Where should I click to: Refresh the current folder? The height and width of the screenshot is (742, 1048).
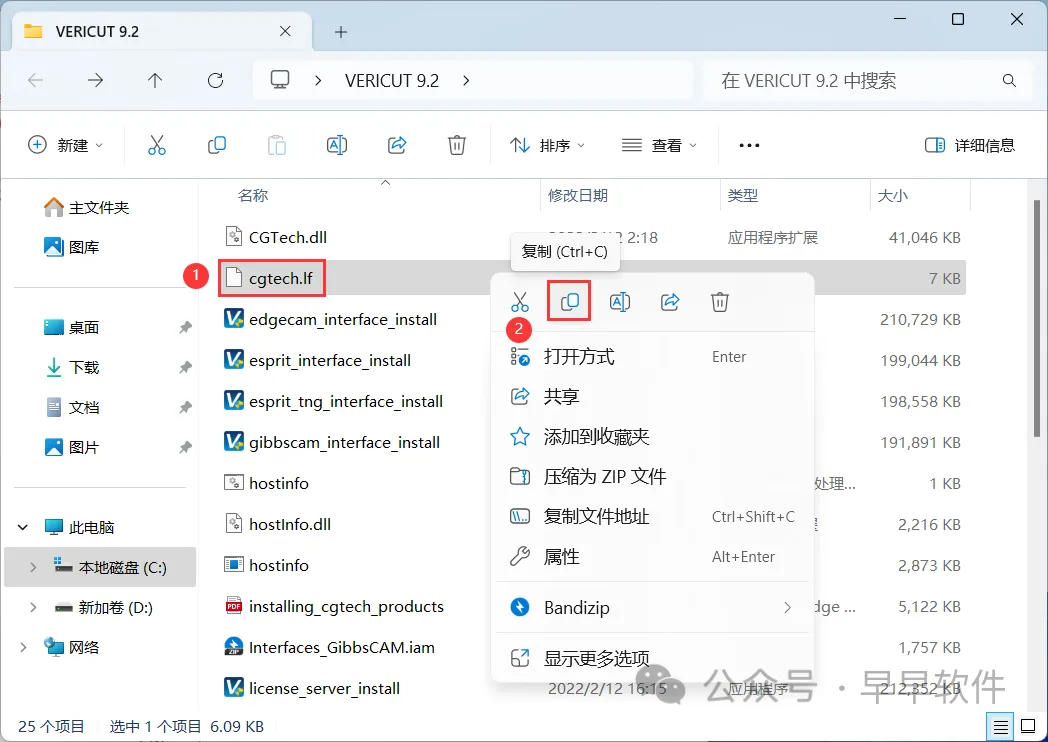coord(215,81)
